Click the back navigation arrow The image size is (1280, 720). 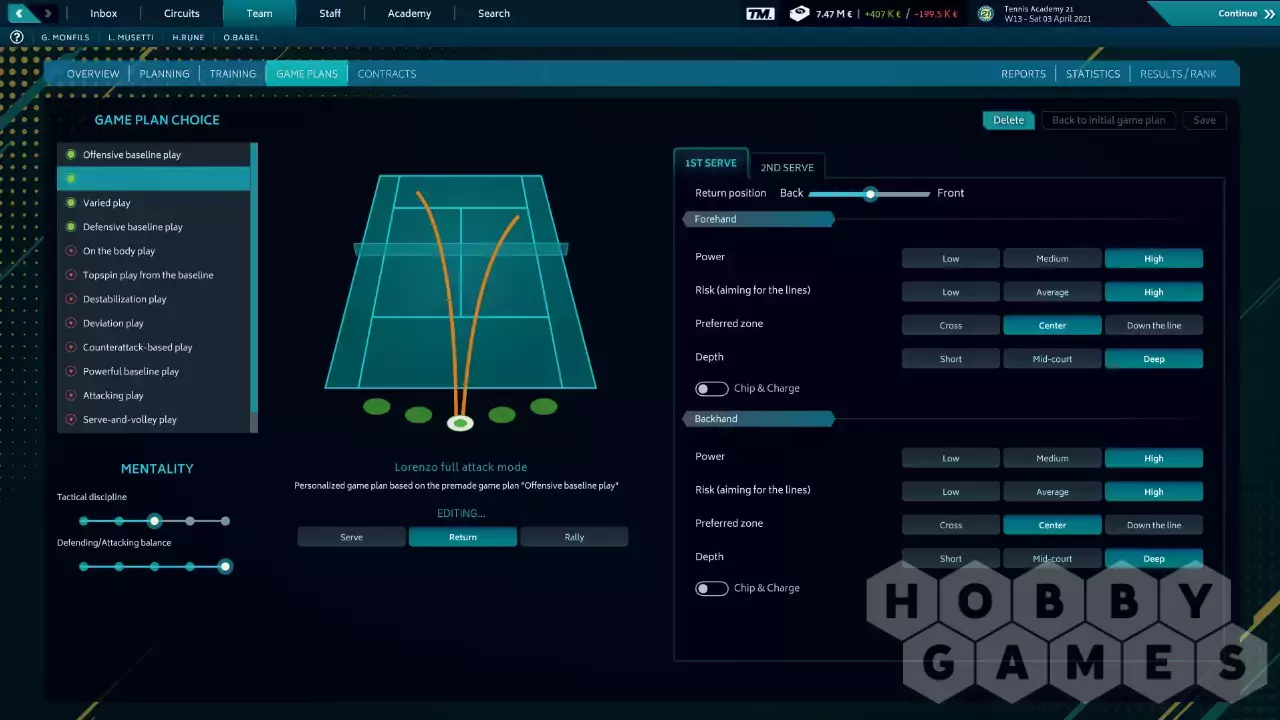pos(19,13)
